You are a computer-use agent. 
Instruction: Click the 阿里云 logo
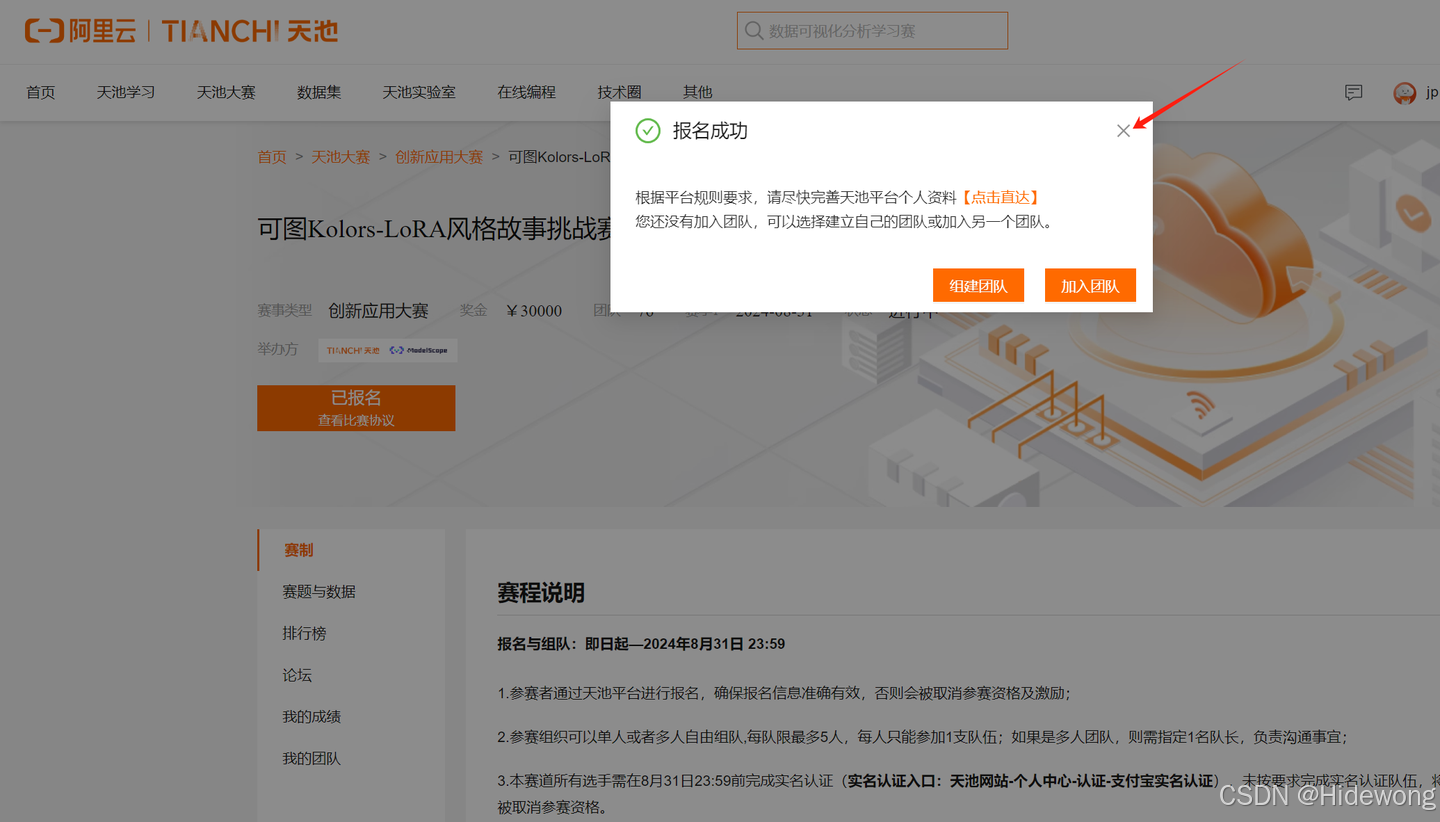pyautogui.click(x=80, y=31)
